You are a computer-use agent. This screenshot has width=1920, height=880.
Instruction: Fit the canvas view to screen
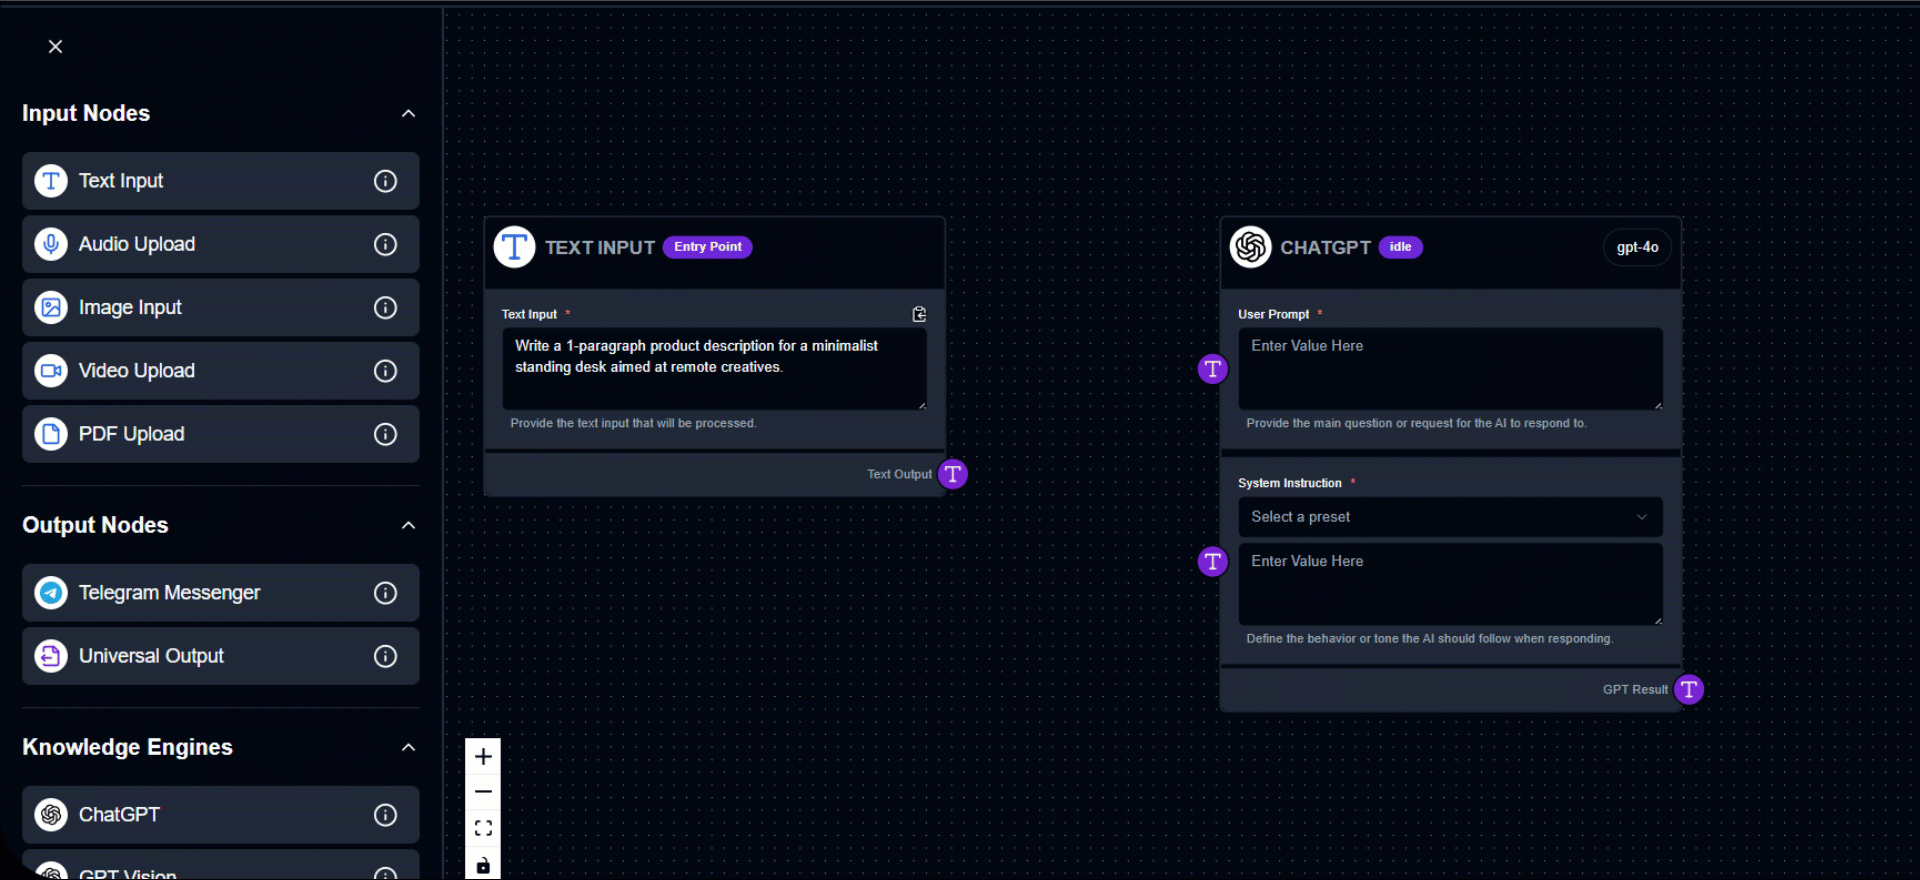(x=483, y=828)
